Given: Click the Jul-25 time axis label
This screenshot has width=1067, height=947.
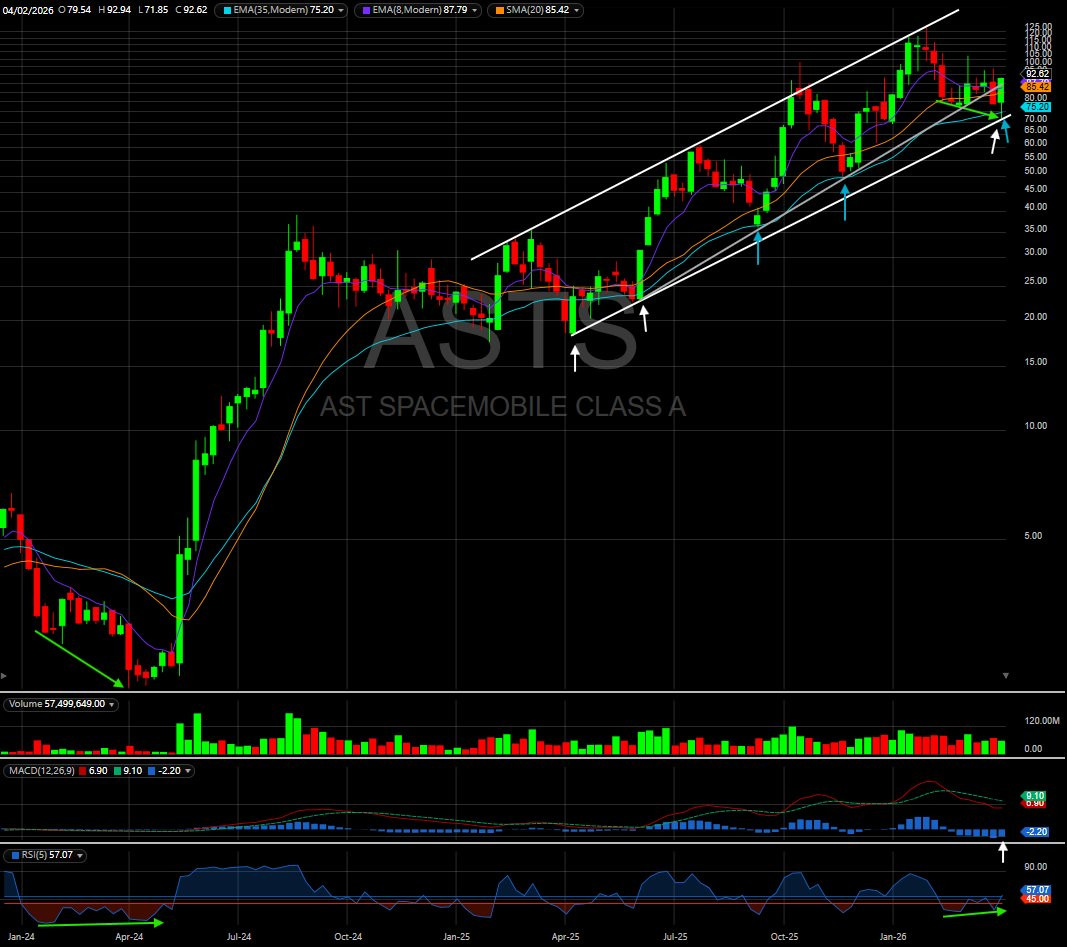Looking at the screenshot, I should click(x=675, y=937).
